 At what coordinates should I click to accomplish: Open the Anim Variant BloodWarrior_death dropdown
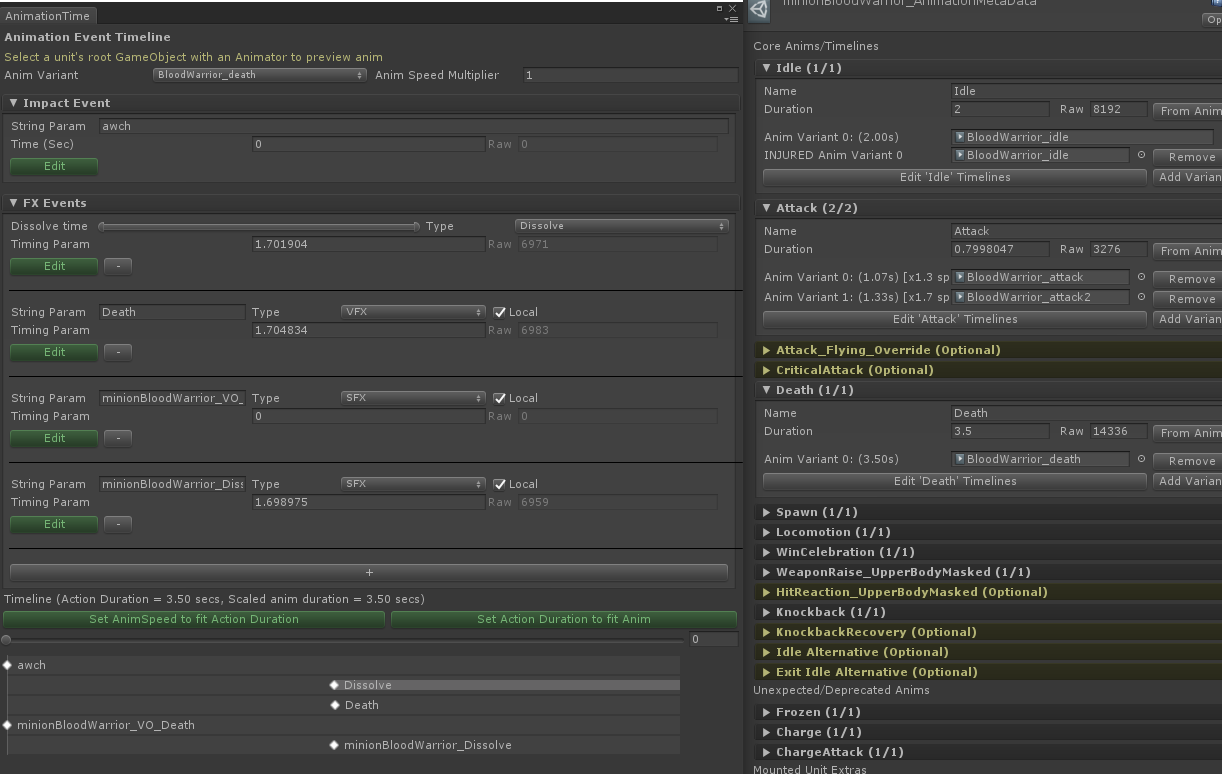pyautogui.click(x=260, y=75)
